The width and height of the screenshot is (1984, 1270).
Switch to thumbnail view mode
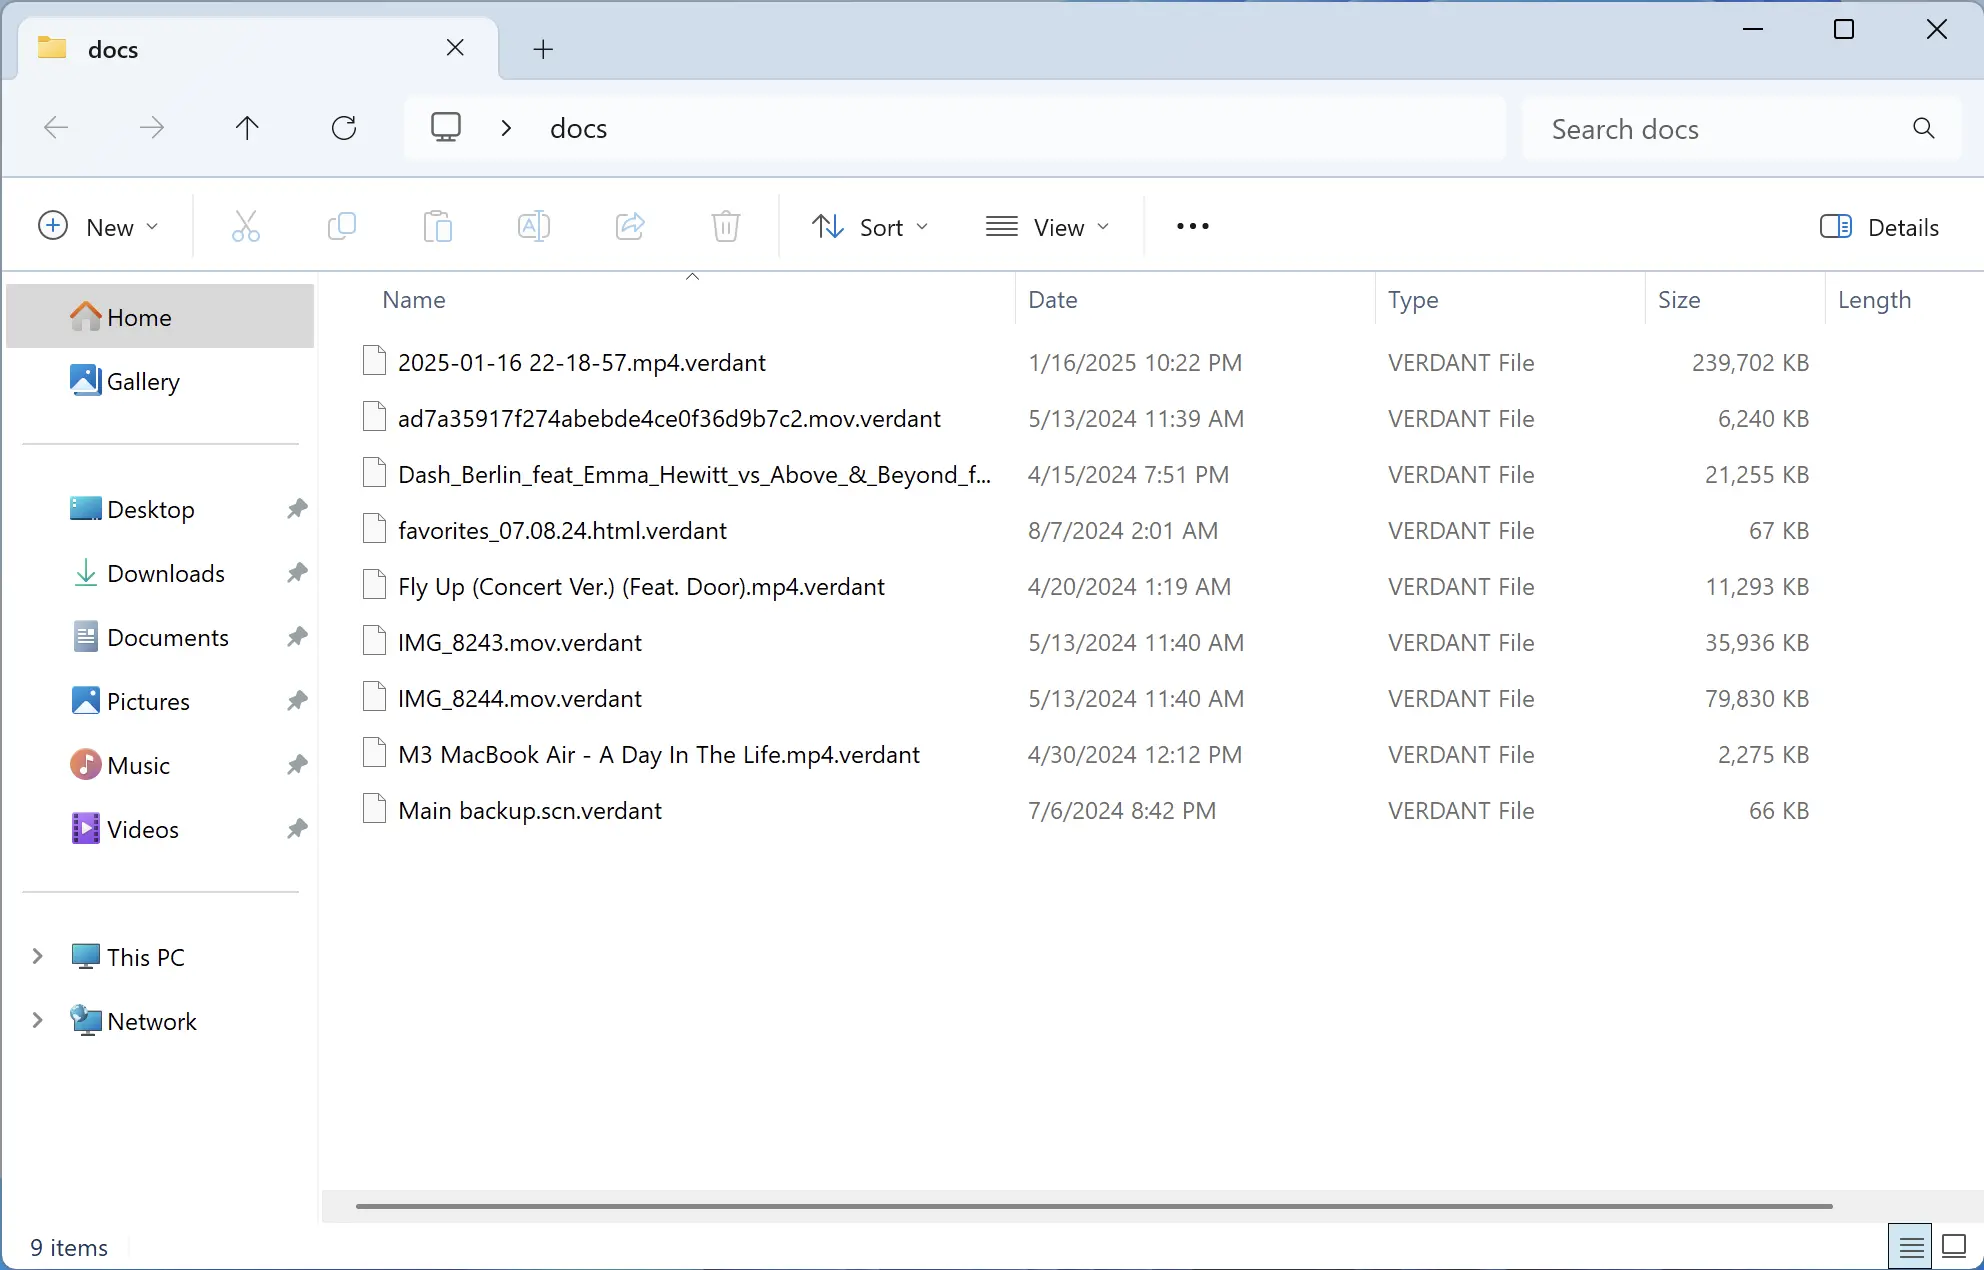tap(1952, 1245)
